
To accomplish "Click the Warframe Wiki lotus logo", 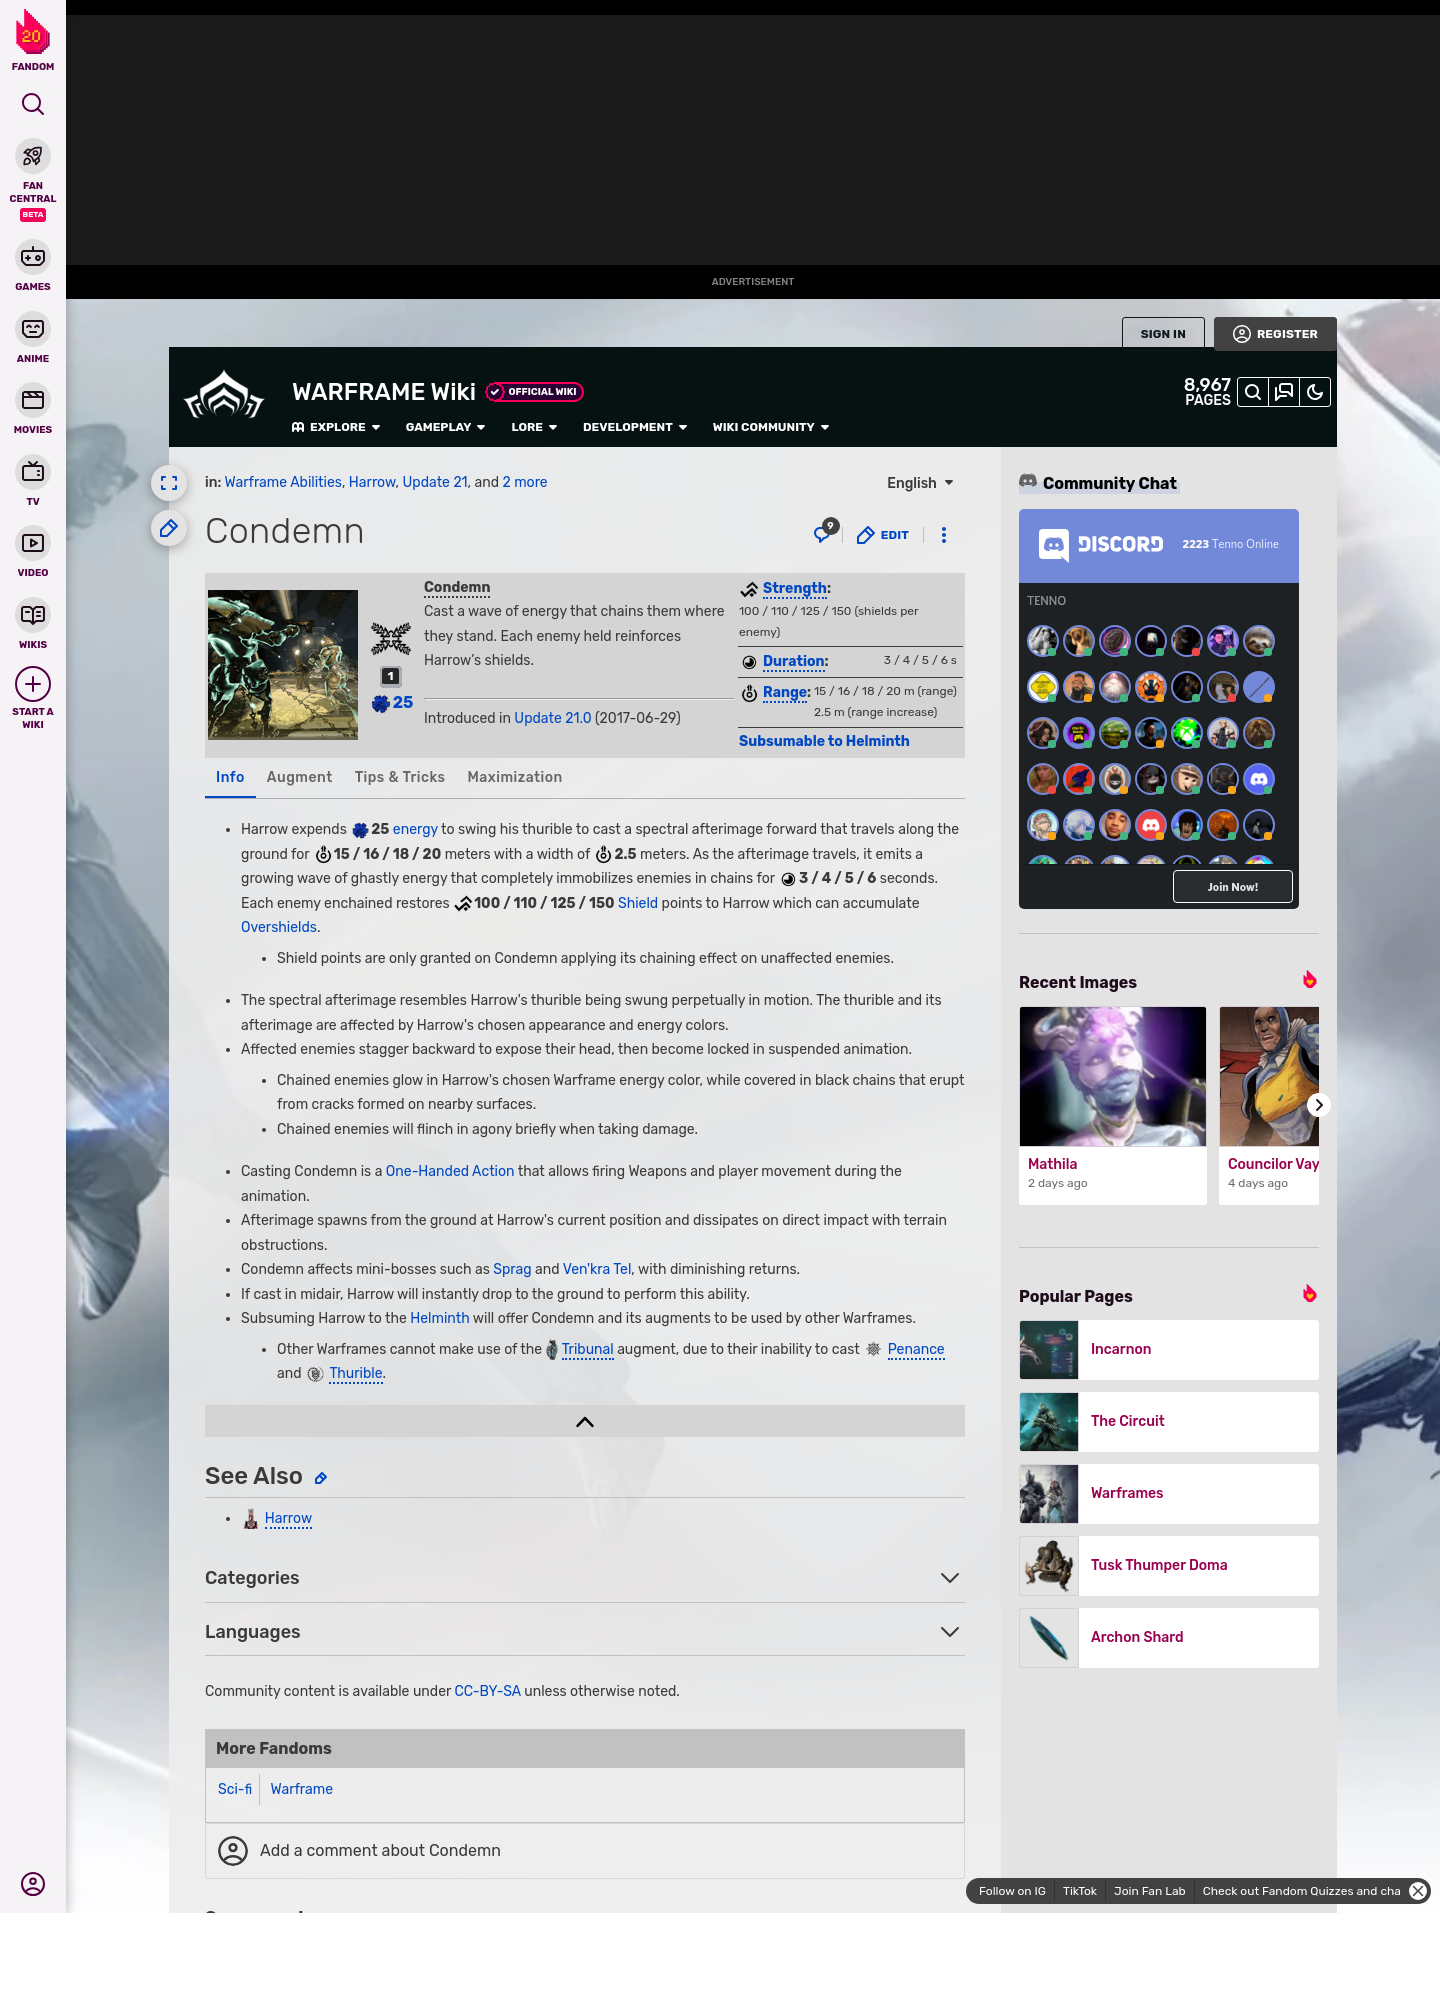I will [224, 394].
